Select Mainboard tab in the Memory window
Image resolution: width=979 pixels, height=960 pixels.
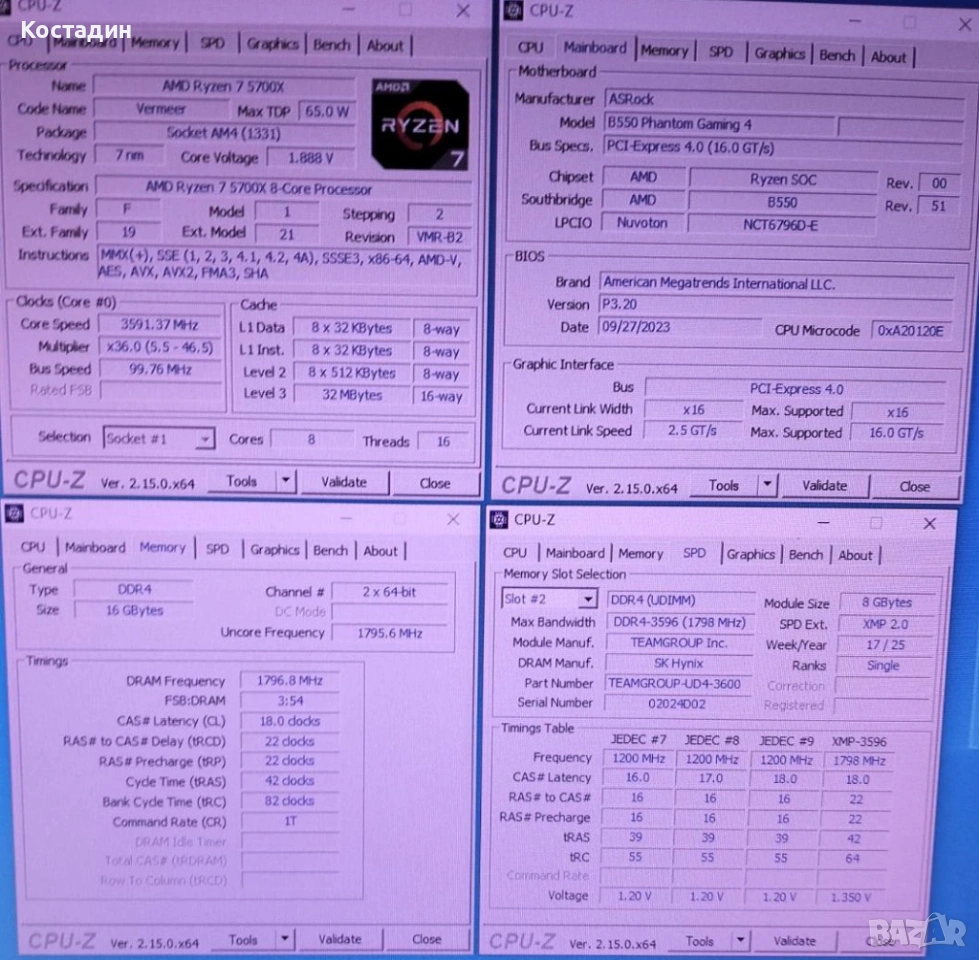pyautogui.click(x=95, y=547)
